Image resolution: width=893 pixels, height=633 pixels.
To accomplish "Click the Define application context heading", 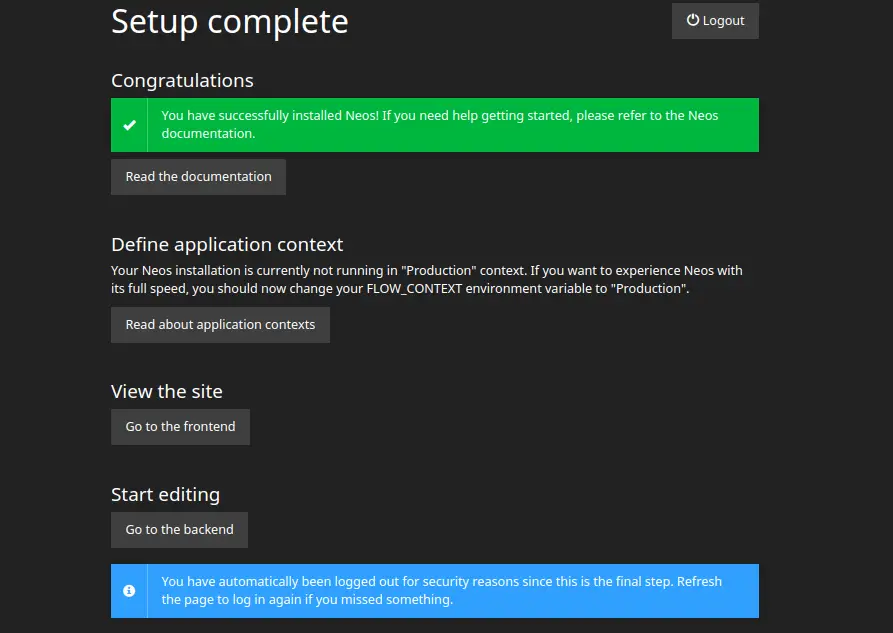I will pos(227,244).
